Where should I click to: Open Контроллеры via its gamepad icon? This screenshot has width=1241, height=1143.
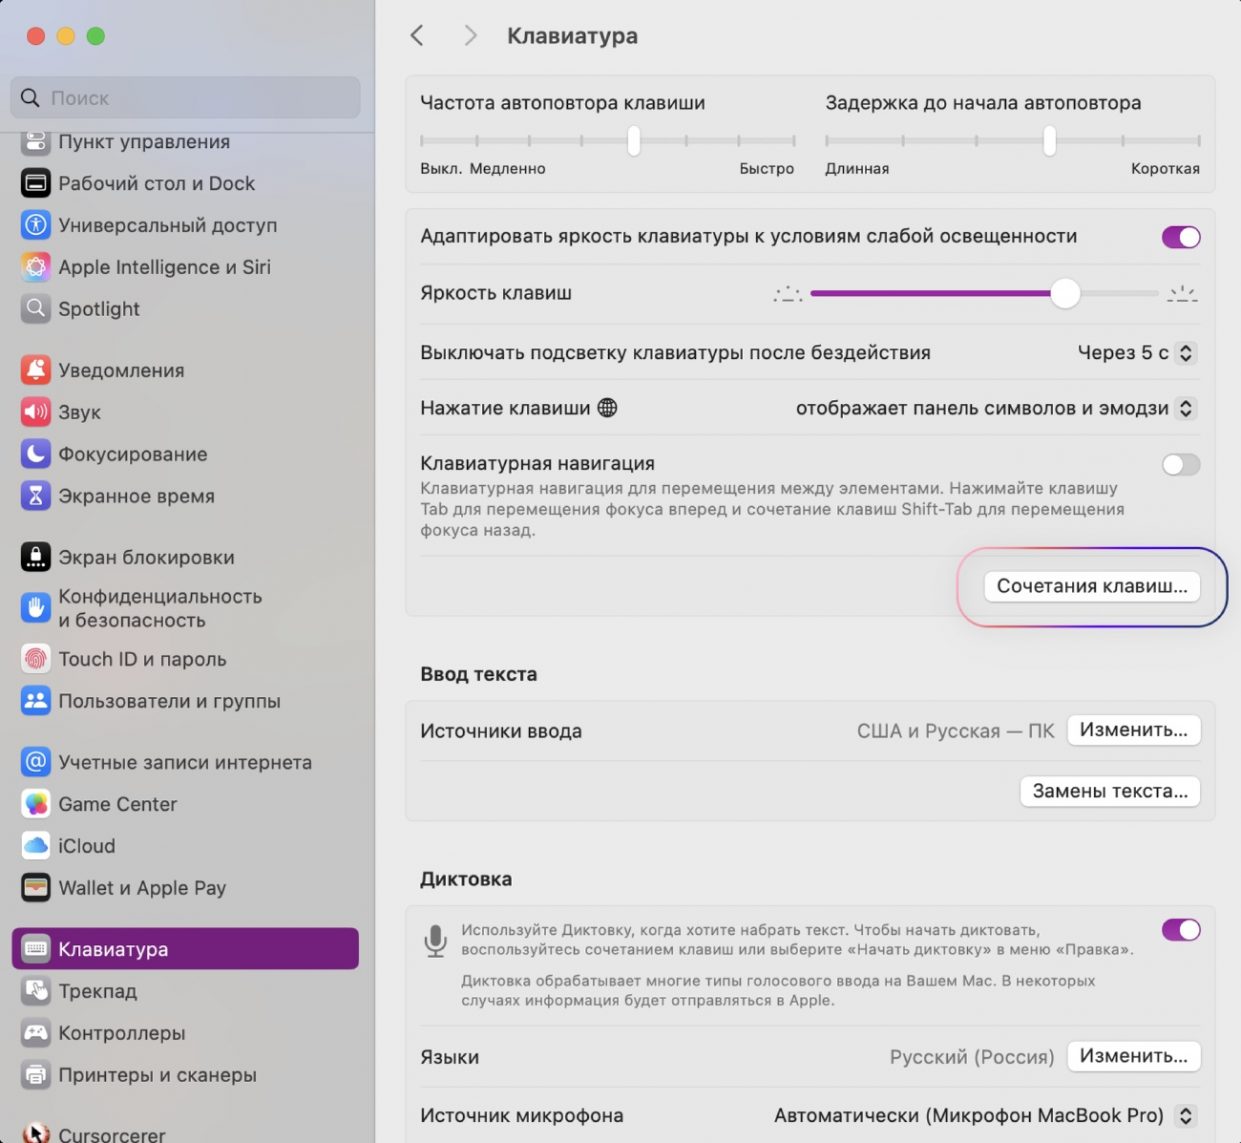[x=36, y=1033]
